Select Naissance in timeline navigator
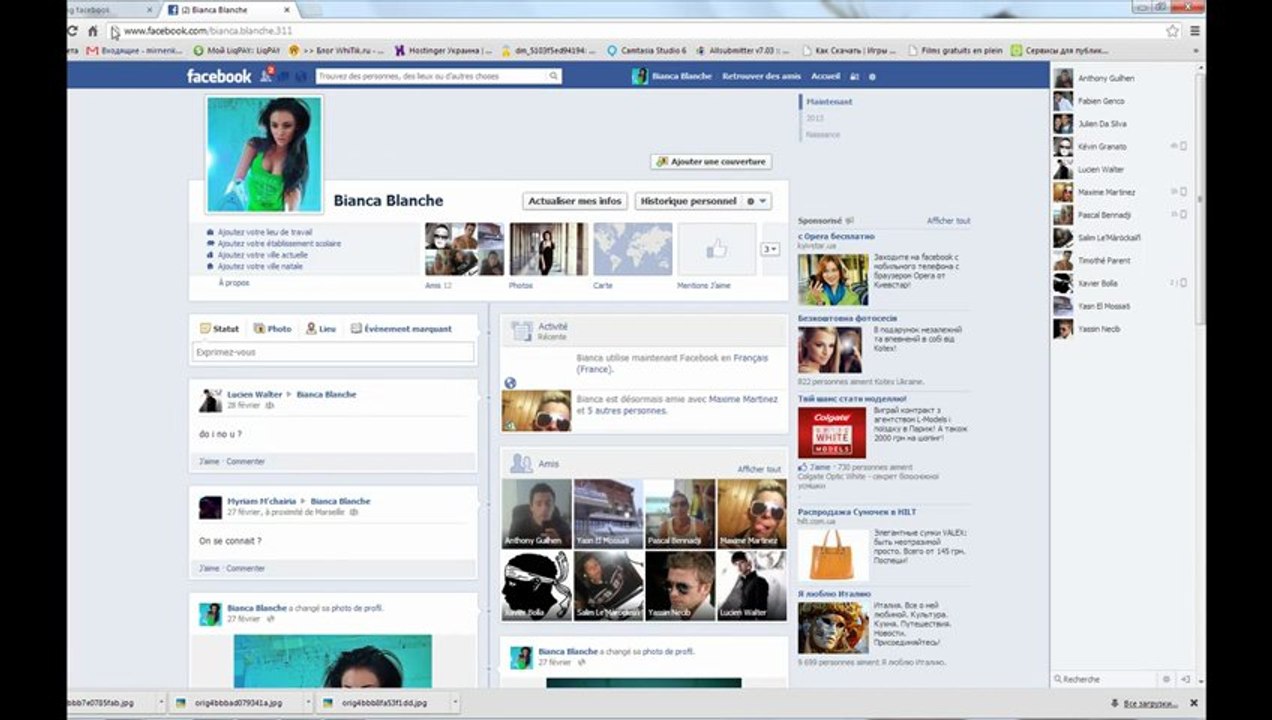 [823, 134]
